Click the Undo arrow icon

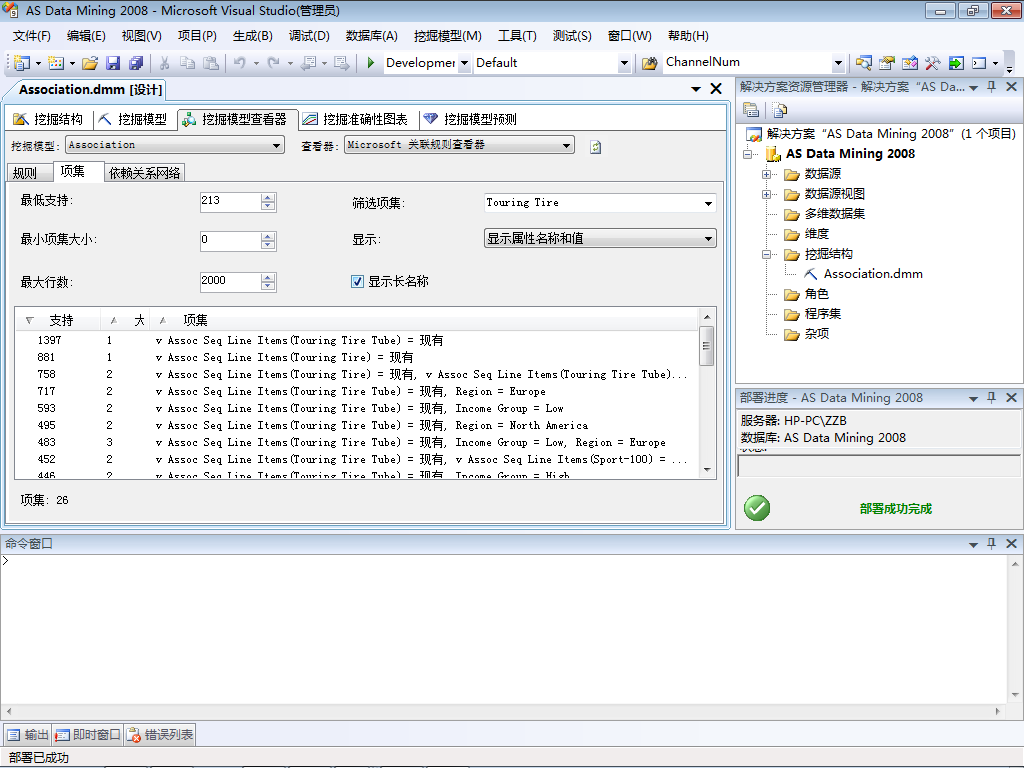(x=240, y=63)
